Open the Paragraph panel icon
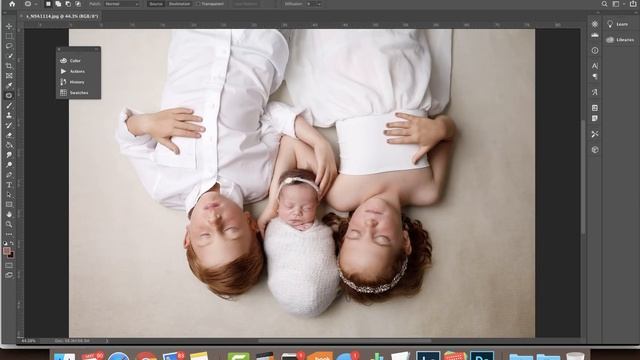640x360 pixels. point(595,76)
